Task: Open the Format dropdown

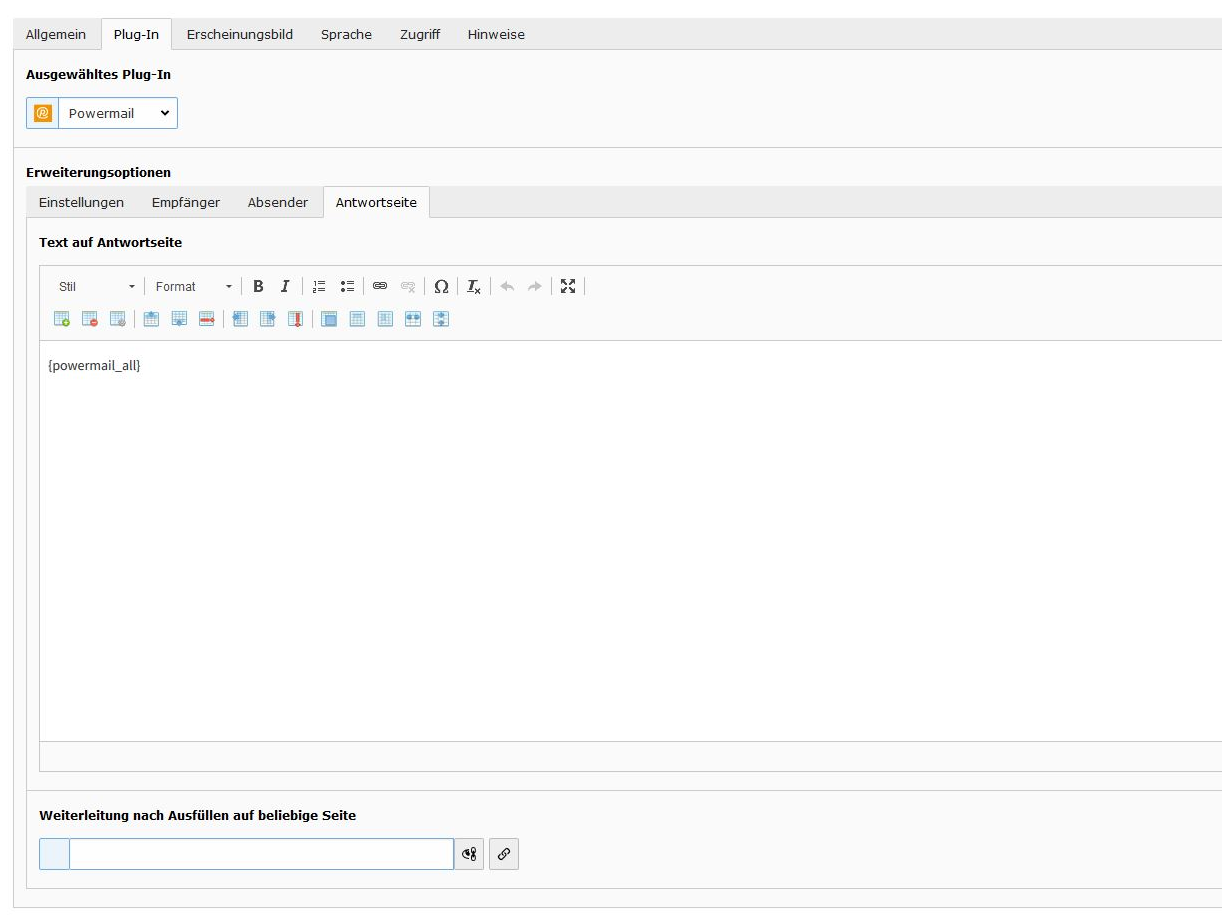Action: click(x=193, y=287)
